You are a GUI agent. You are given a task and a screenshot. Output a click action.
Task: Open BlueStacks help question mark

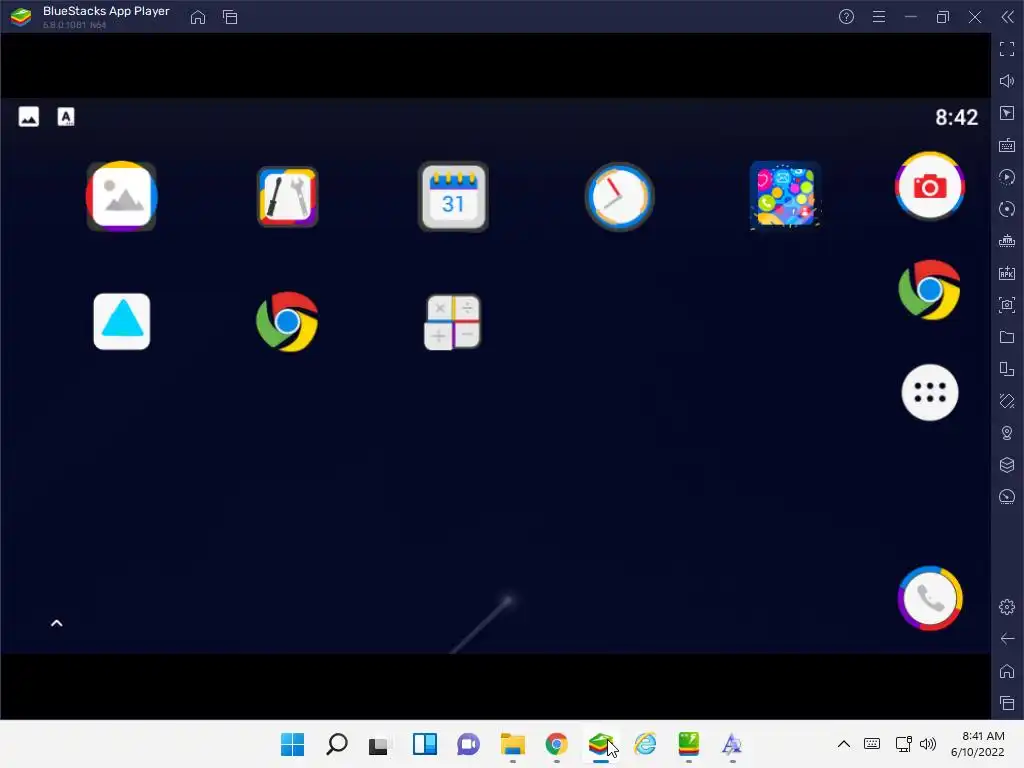coord(846,17)
